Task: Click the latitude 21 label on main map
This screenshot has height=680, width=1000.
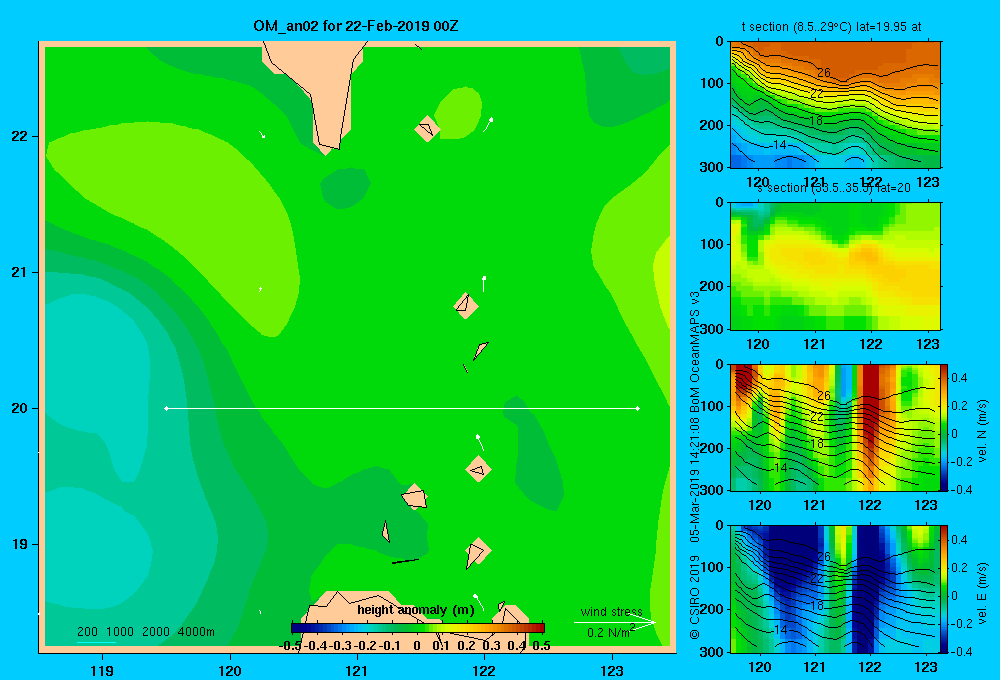Action: (x=20, y=272)
